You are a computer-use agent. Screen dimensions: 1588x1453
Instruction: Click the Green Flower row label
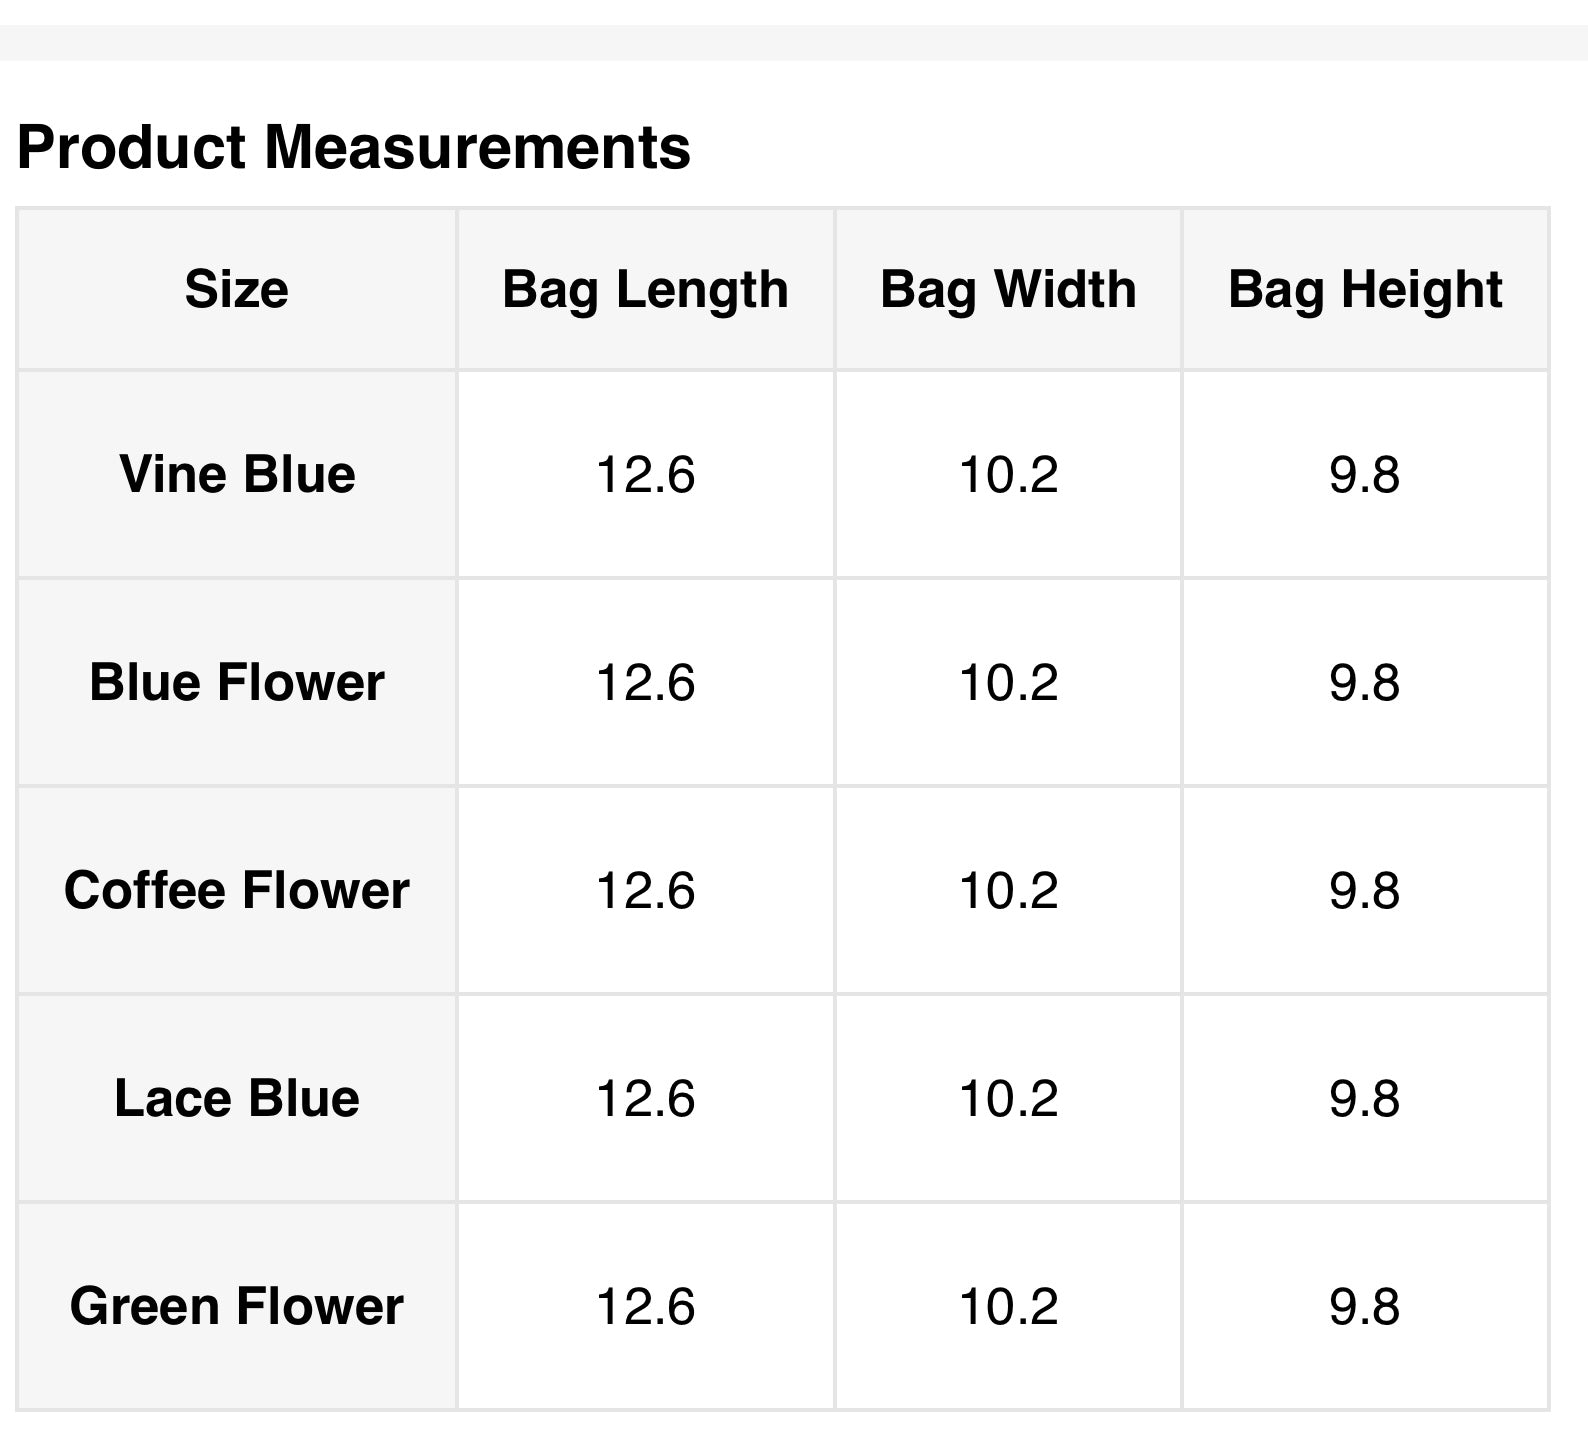click(237, 1306)
